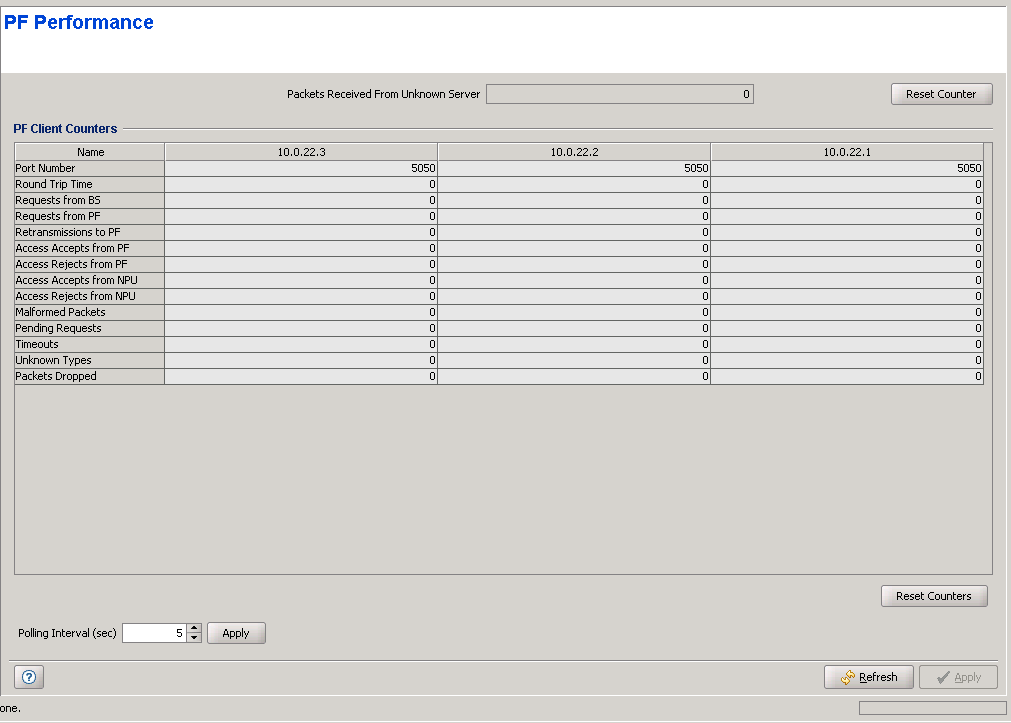Increase polling interval with up arrow
This screenshot has width=1011, height=723.
pyautogui.click(x=194, y=628)
